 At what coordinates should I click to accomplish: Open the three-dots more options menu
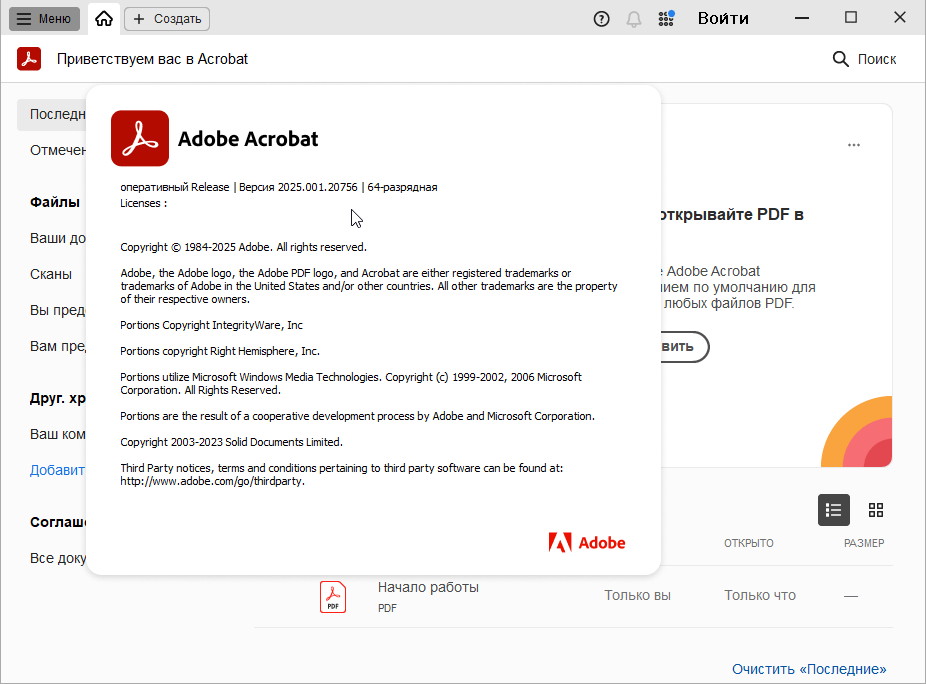(853, 145)
